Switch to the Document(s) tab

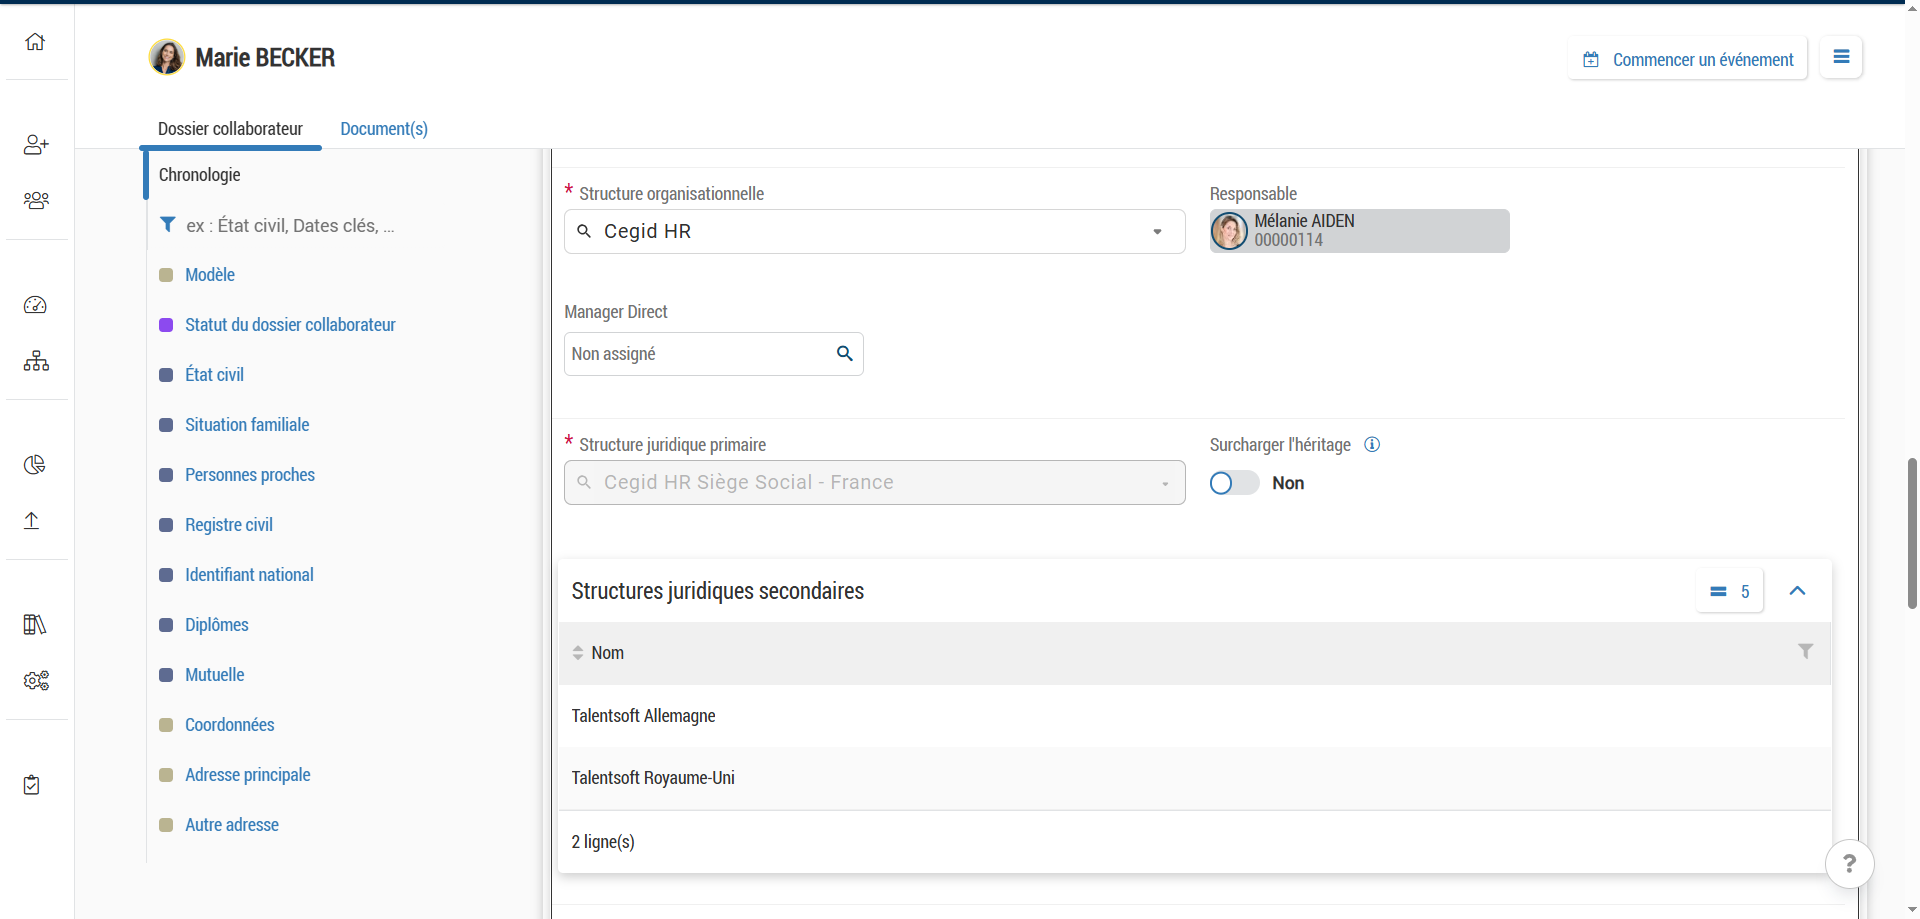click(x=384, y=129)
